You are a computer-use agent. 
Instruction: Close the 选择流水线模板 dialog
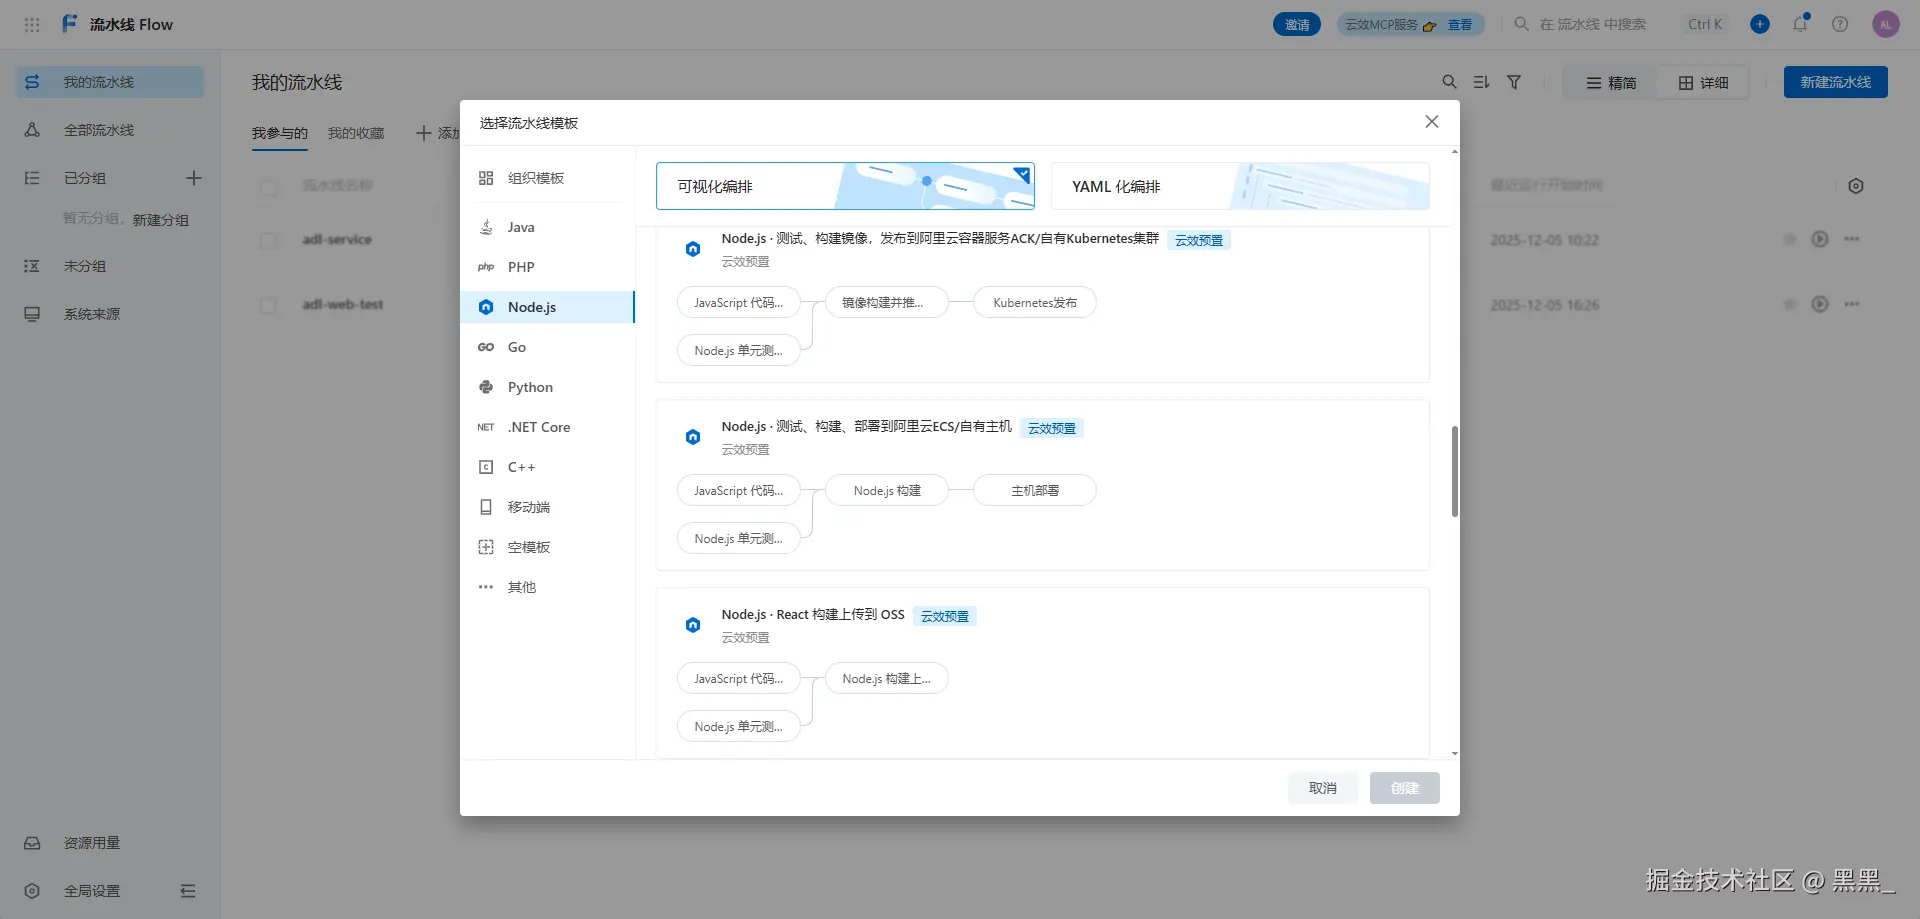1432,122
